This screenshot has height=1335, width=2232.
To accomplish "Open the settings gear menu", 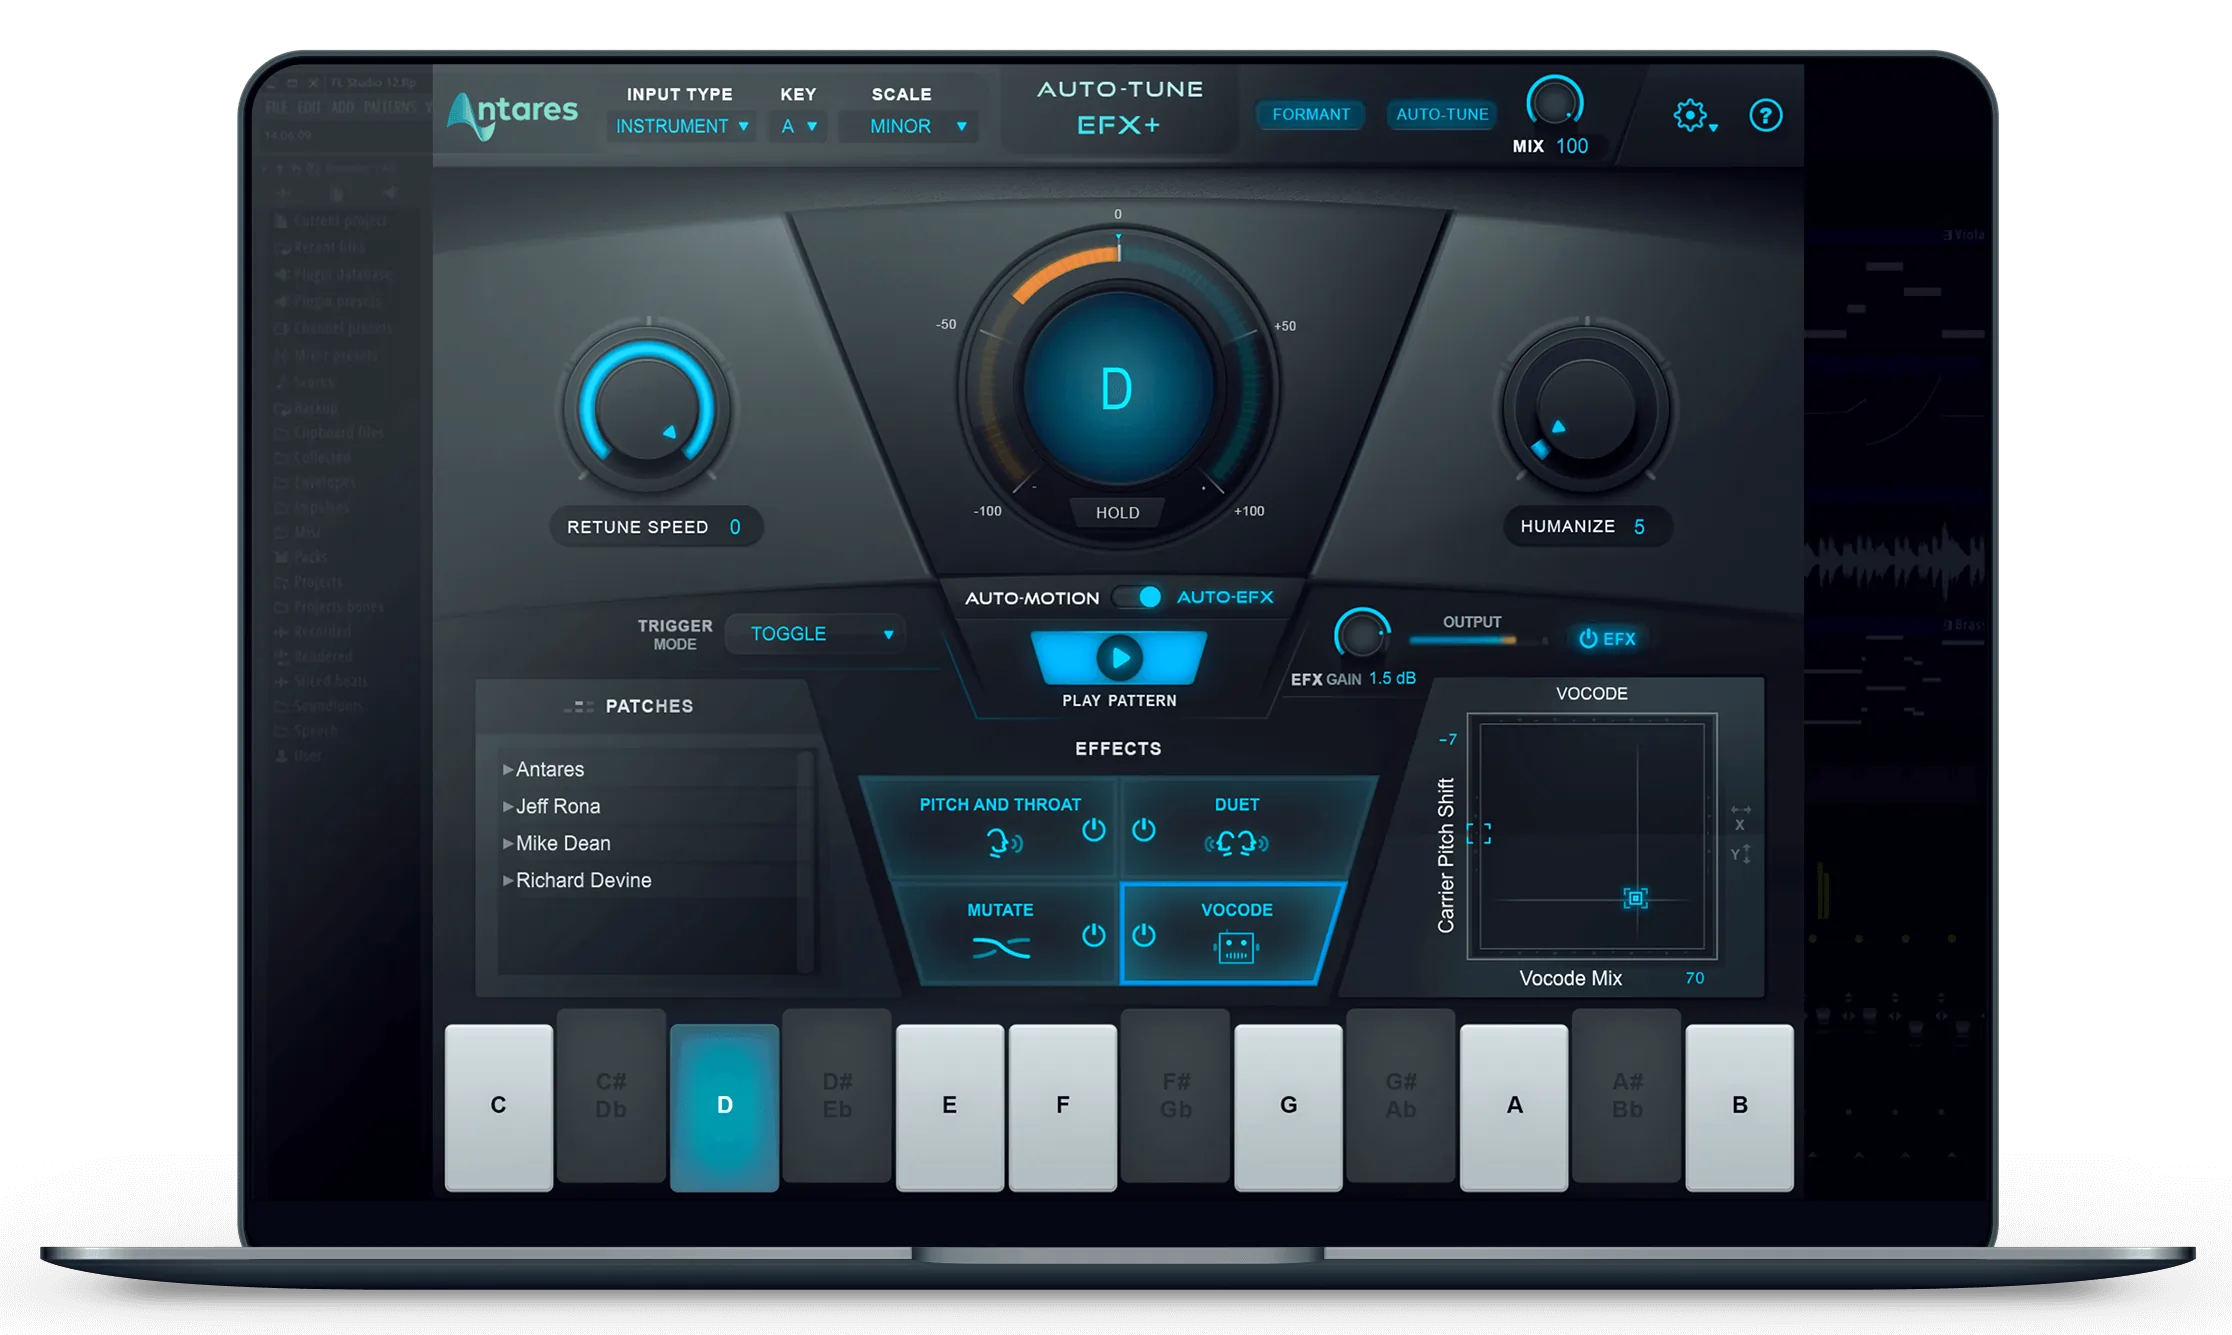I will (x=1690, y=115).
